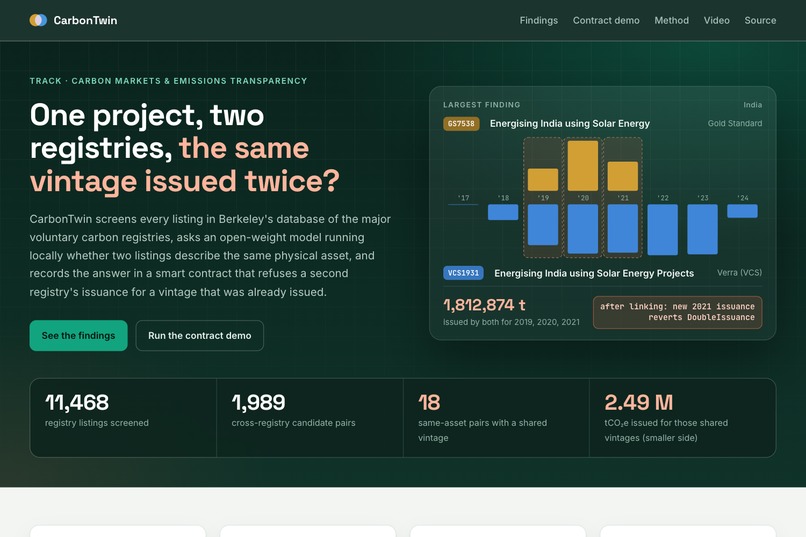Click the 'One project, two registries' headline

tap(185, 148)
